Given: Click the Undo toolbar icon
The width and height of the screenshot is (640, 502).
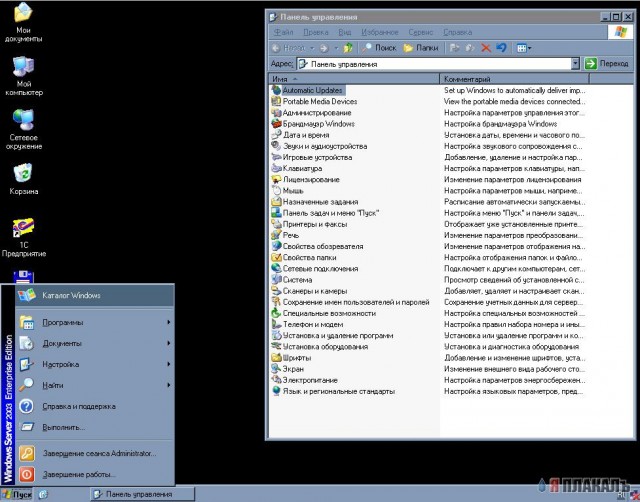Looking at the screenshot, I should tap(502, 48).
